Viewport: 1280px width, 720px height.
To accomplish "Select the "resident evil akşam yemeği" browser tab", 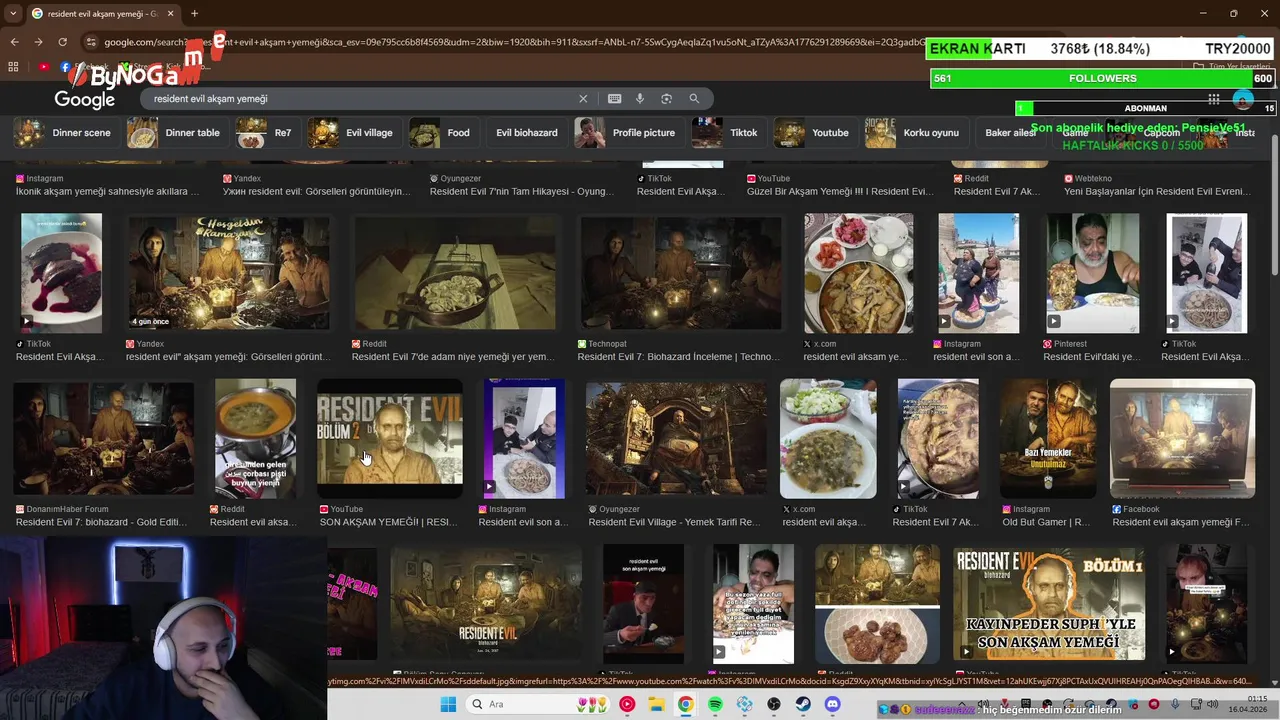I will click(102, 13).
